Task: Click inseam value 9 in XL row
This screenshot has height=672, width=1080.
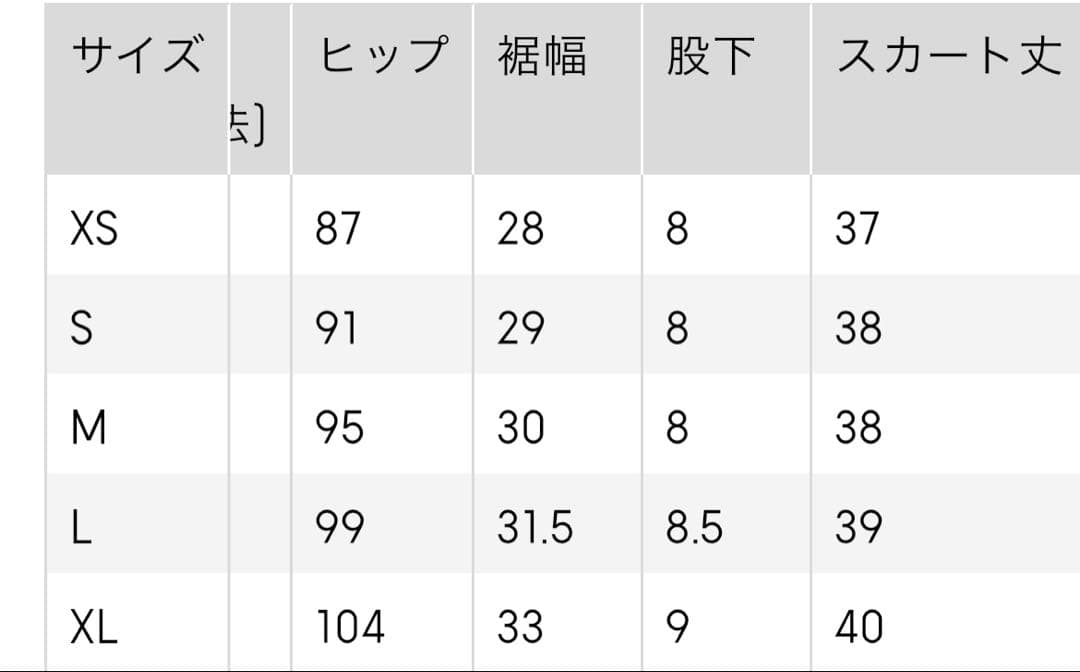Action: [677, 628]
